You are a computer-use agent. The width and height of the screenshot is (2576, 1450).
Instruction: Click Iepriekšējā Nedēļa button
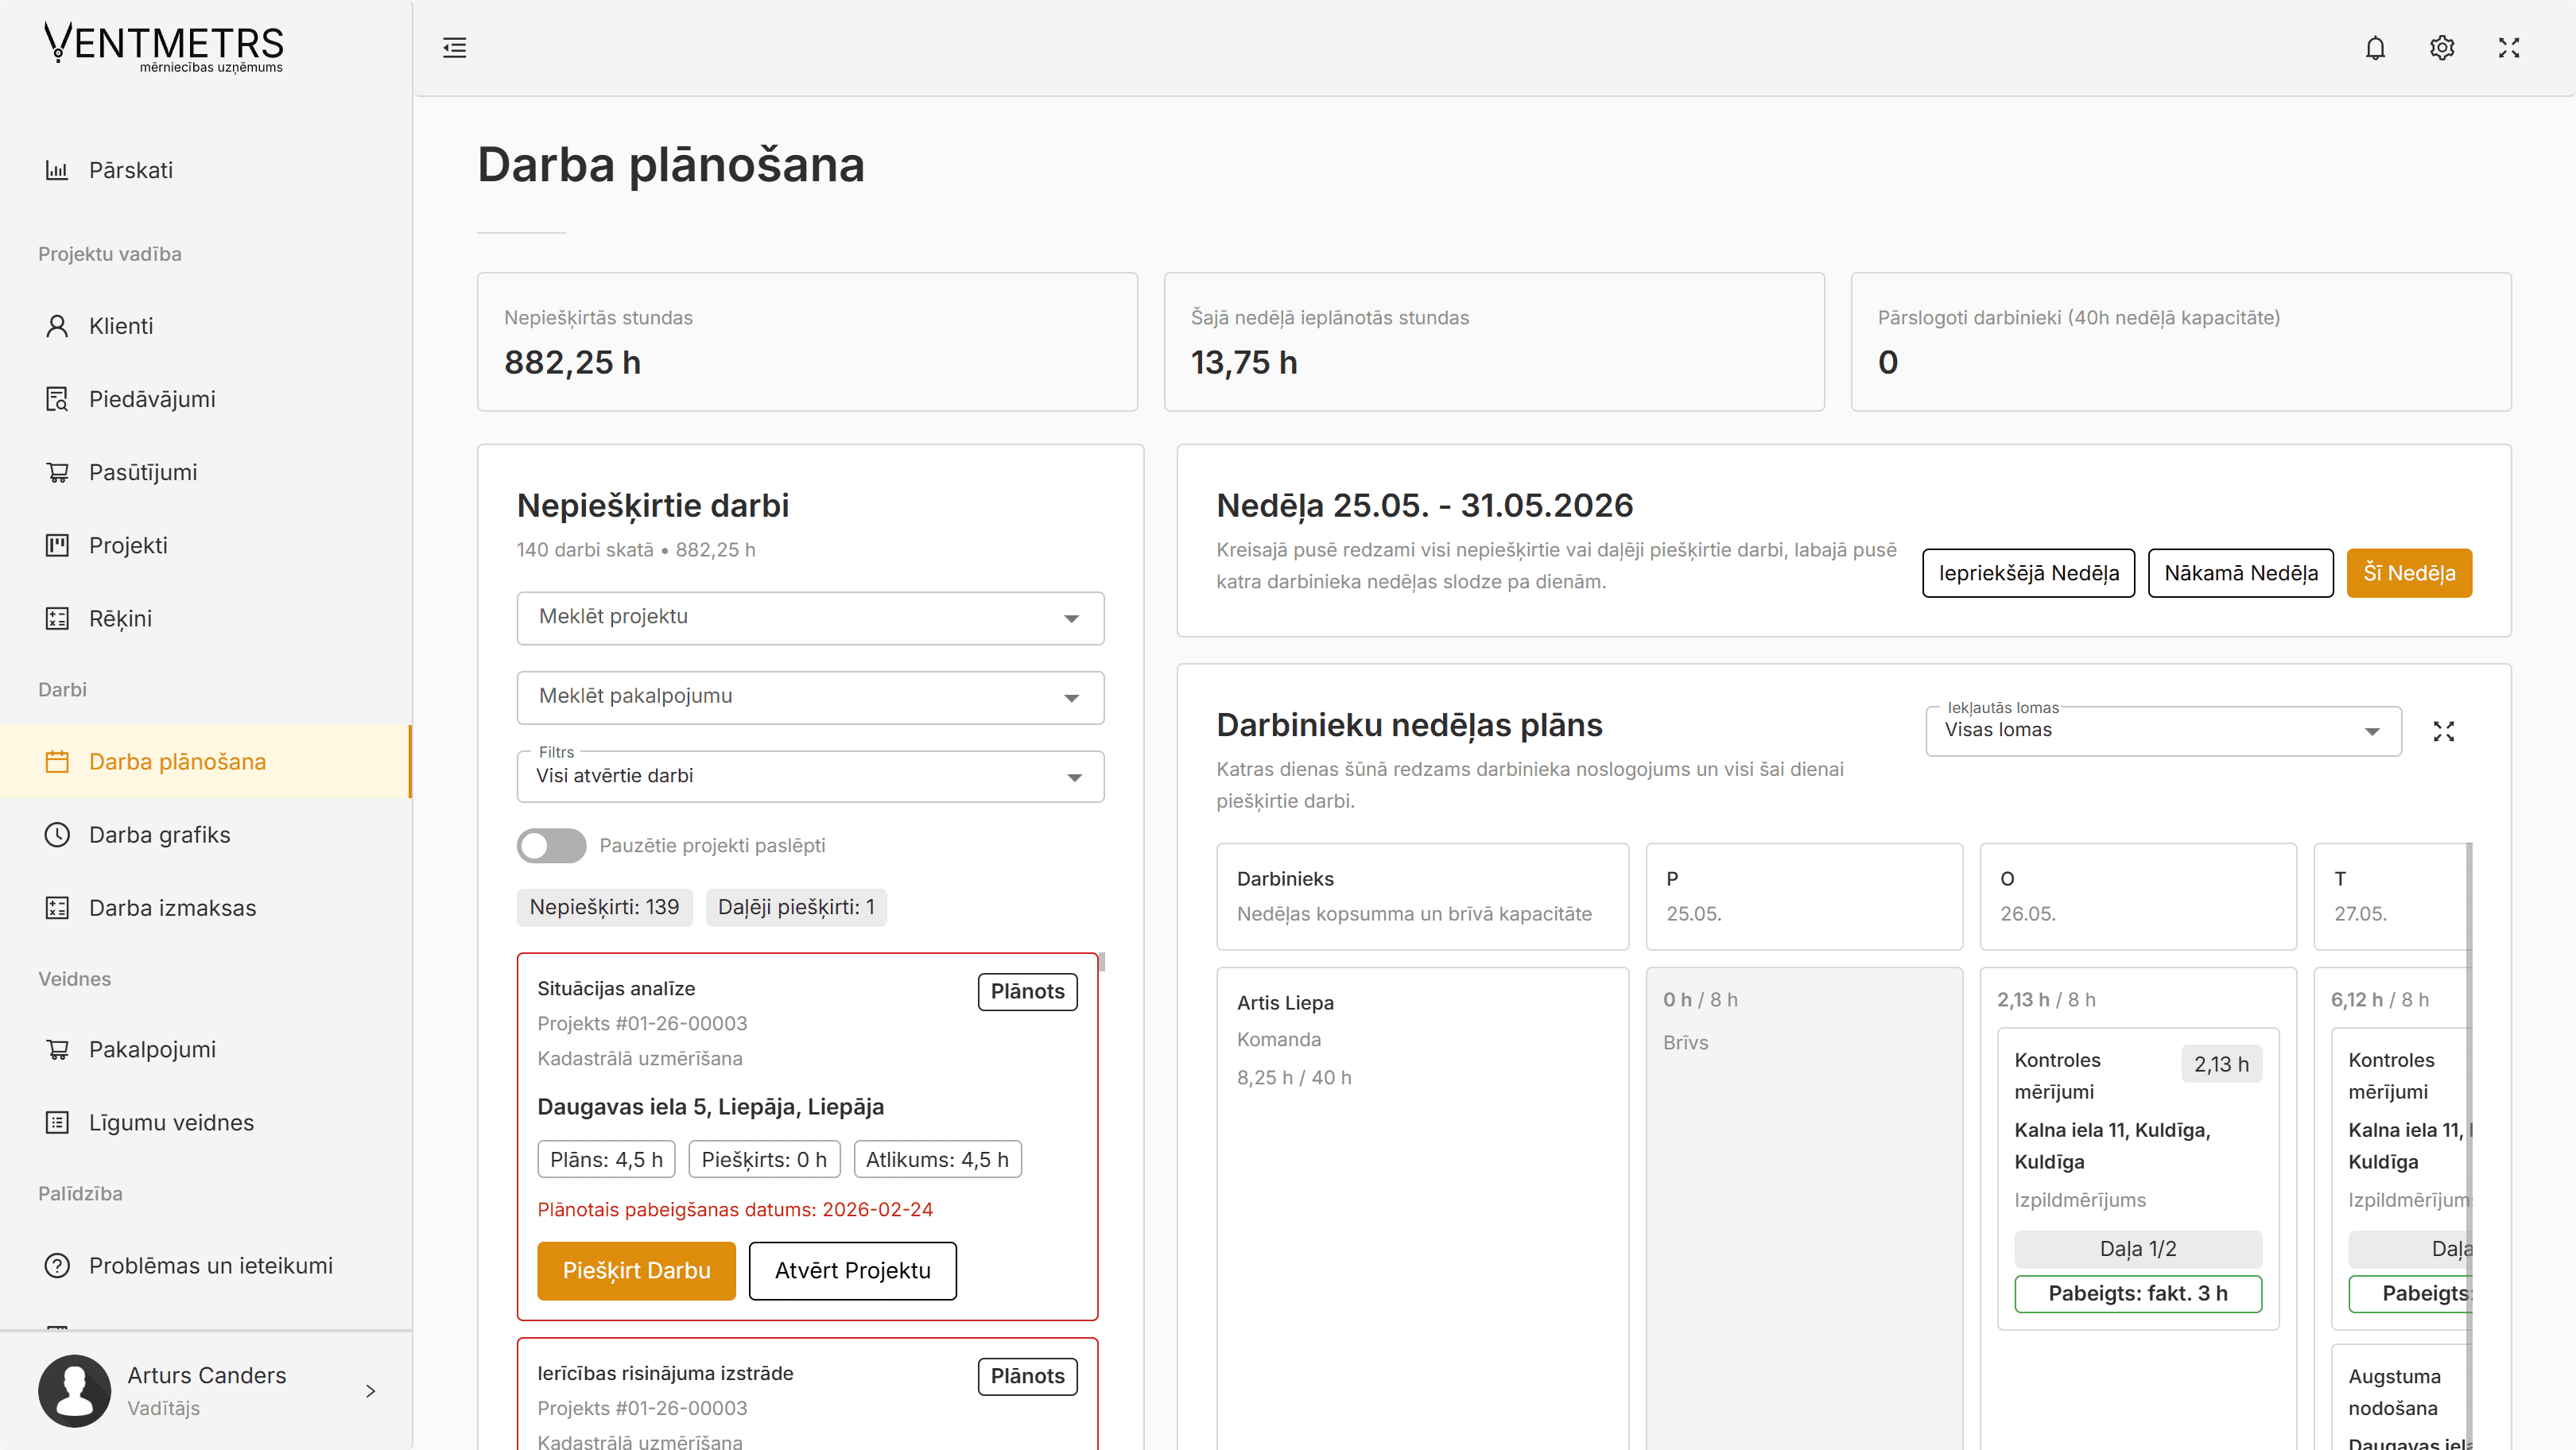click(x=2028, y=573)
